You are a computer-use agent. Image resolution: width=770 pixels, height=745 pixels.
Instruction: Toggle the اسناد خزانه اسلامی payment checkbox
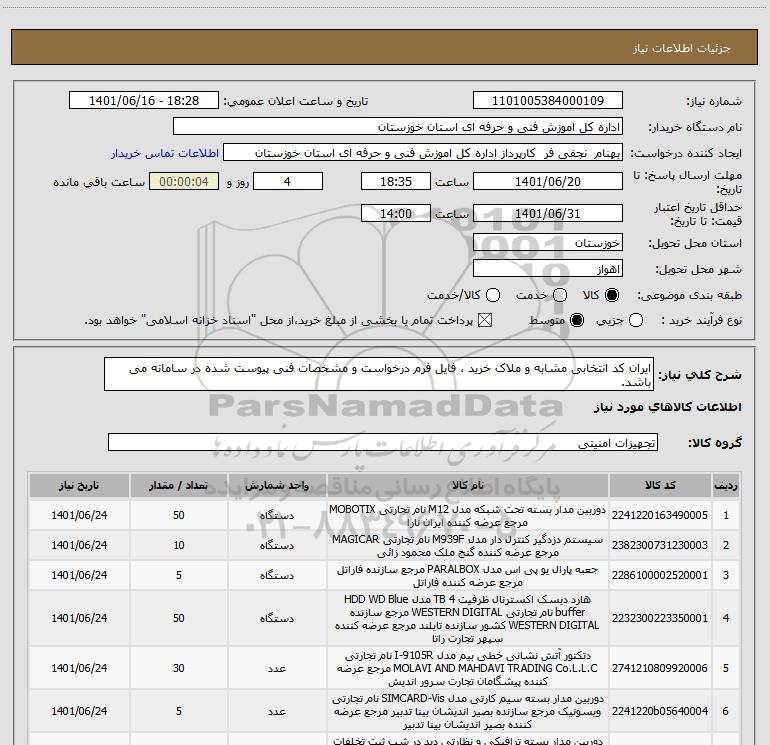coord(485,320)
